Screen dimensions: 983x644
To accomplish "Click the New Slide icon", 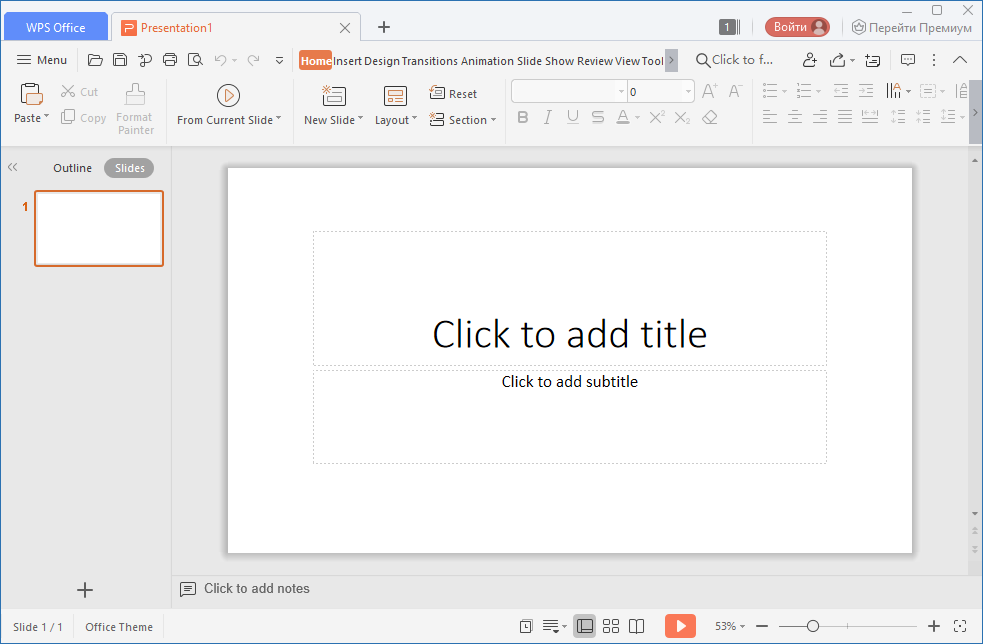I will [x=334, y=96].
